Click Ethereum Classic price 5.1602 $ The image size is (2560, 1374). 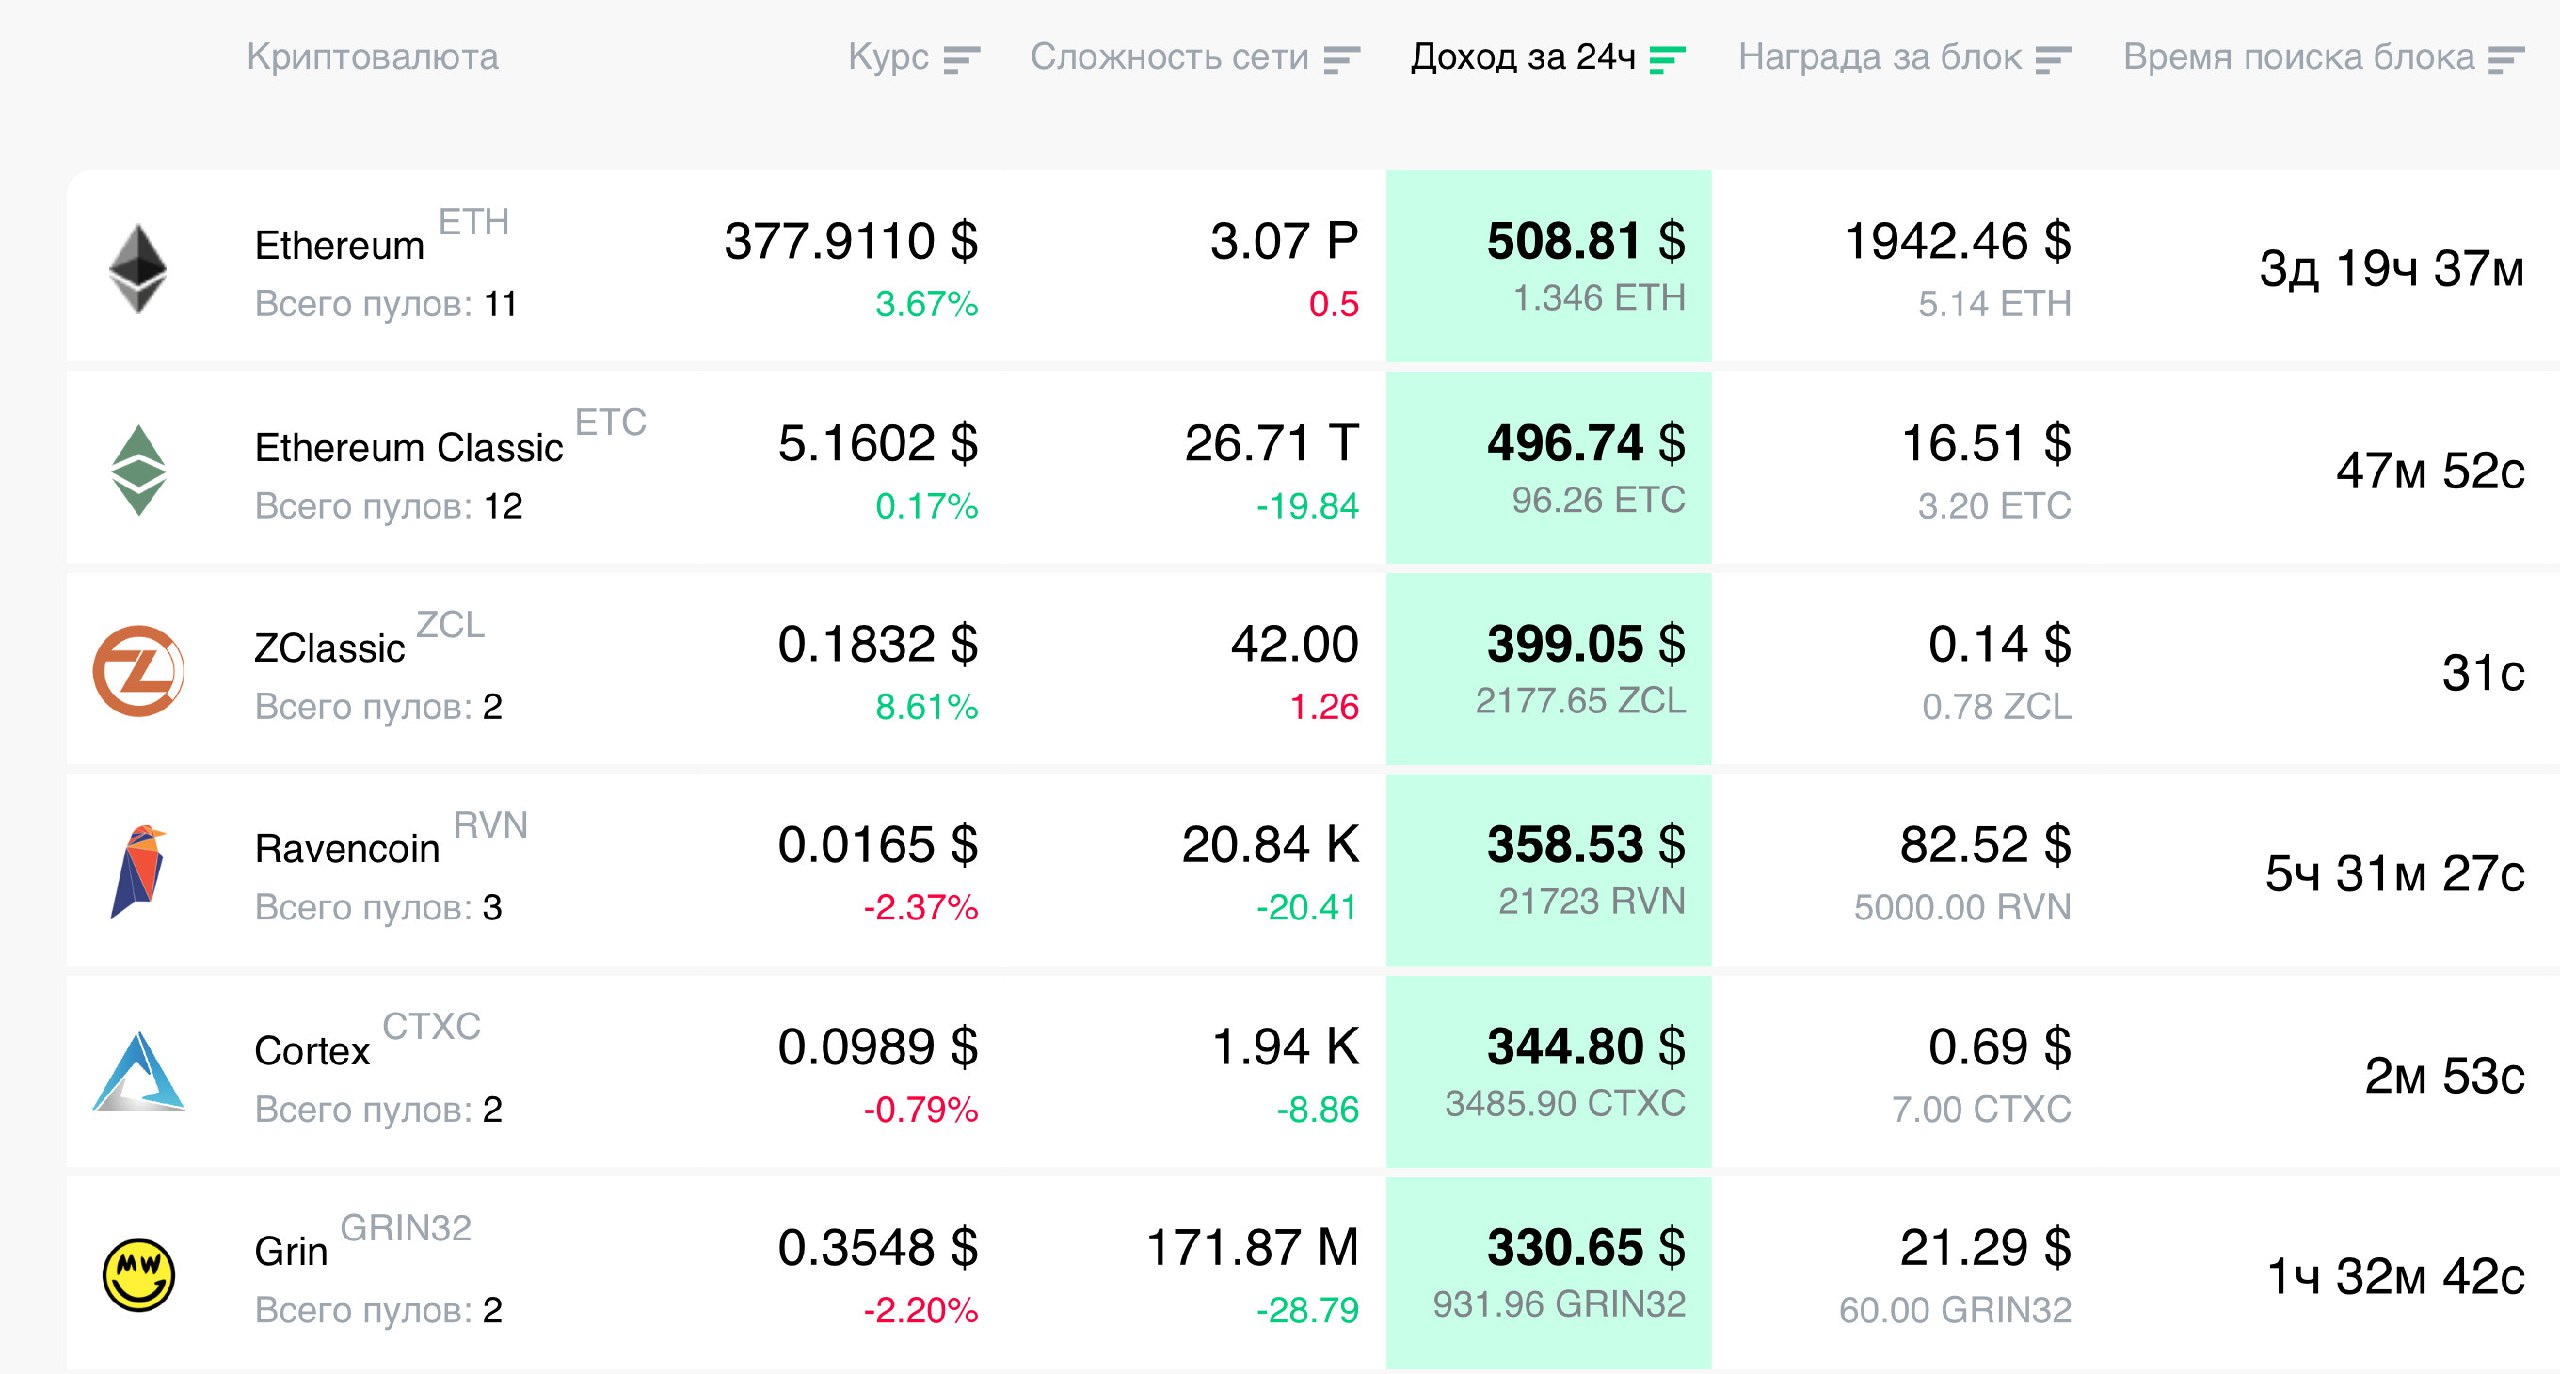[x=878, y=443]
